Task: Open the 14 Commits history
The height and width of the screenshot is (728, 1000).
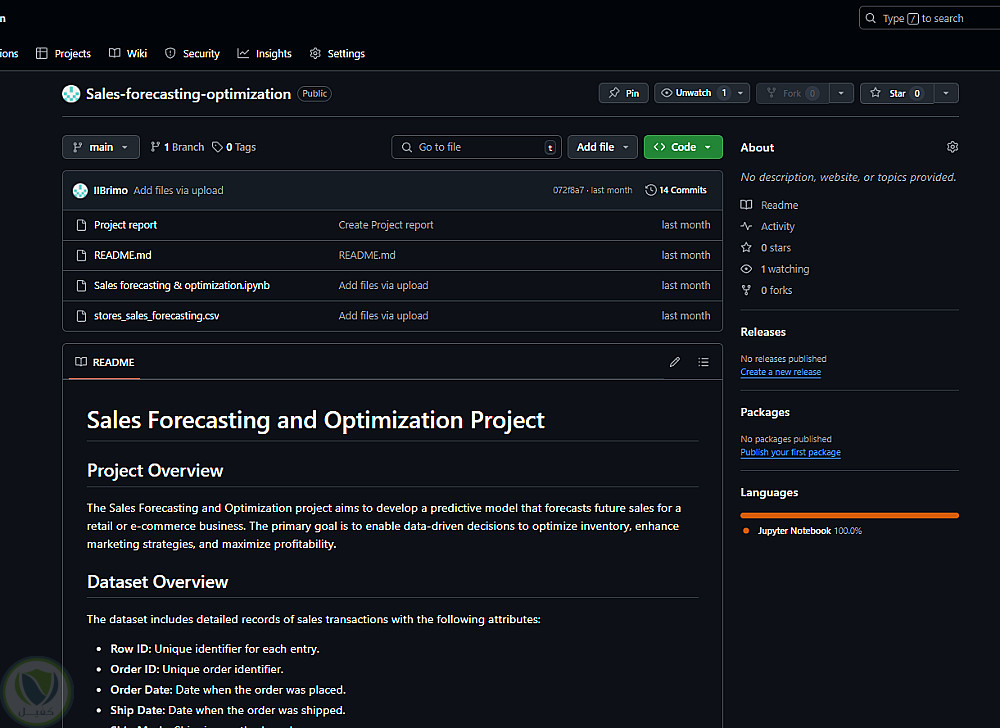Action: 676,190
